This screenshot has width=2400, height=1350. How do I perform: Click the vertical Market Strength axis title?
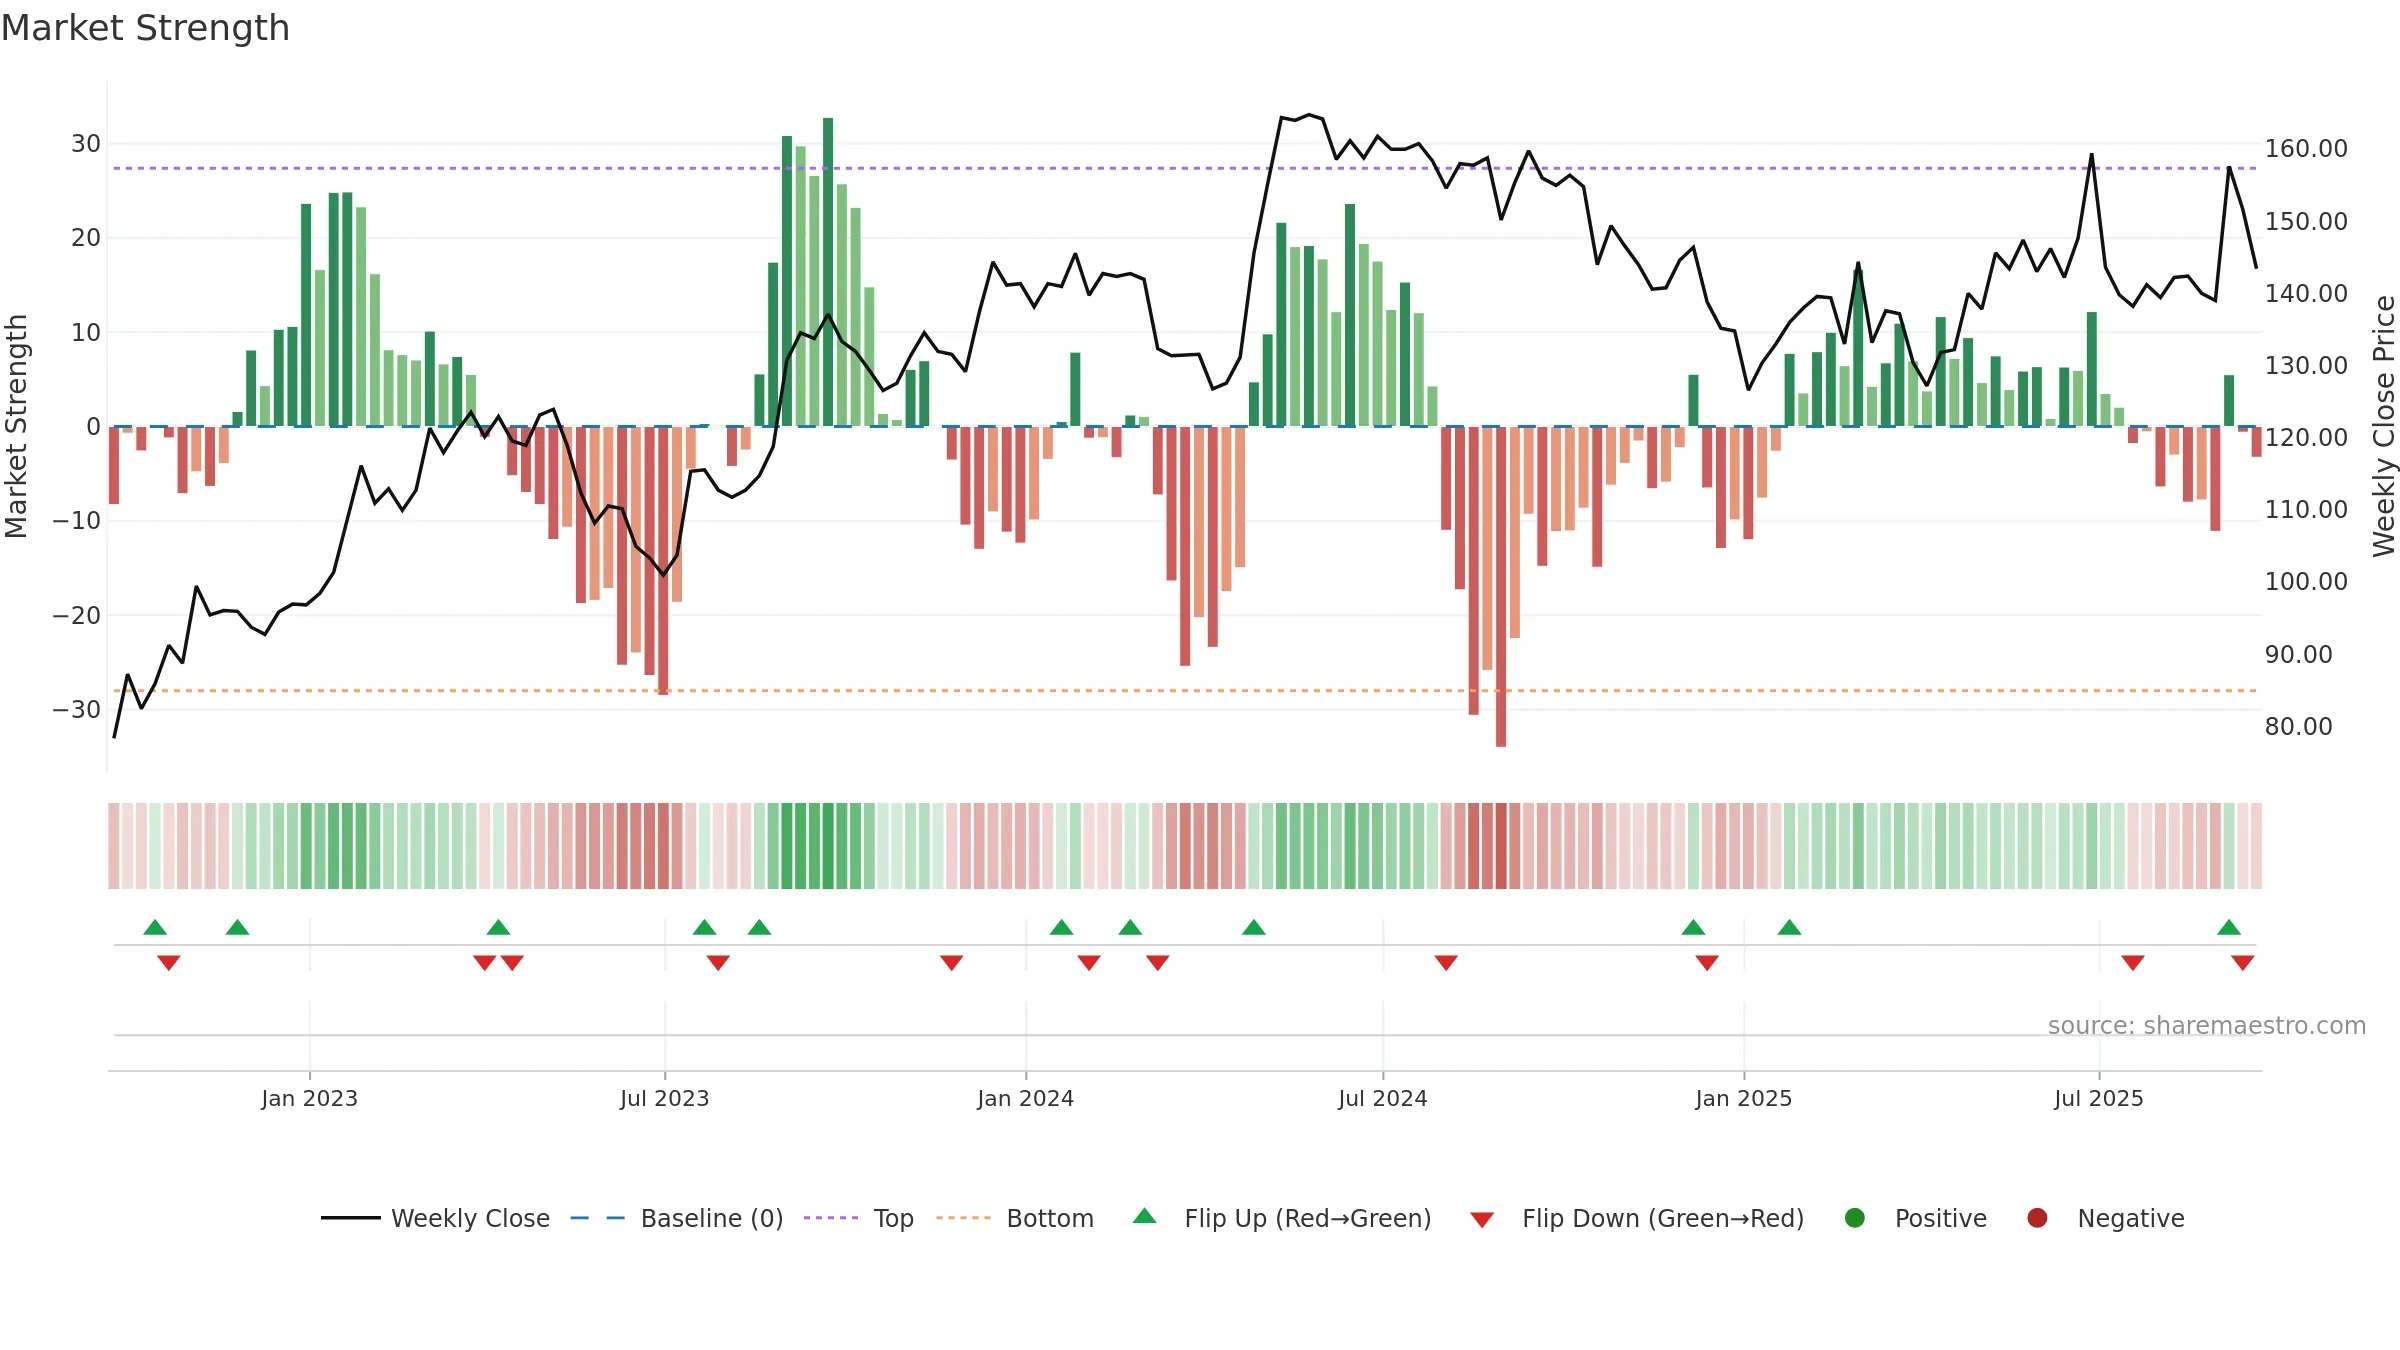click(x=16, y=426)
